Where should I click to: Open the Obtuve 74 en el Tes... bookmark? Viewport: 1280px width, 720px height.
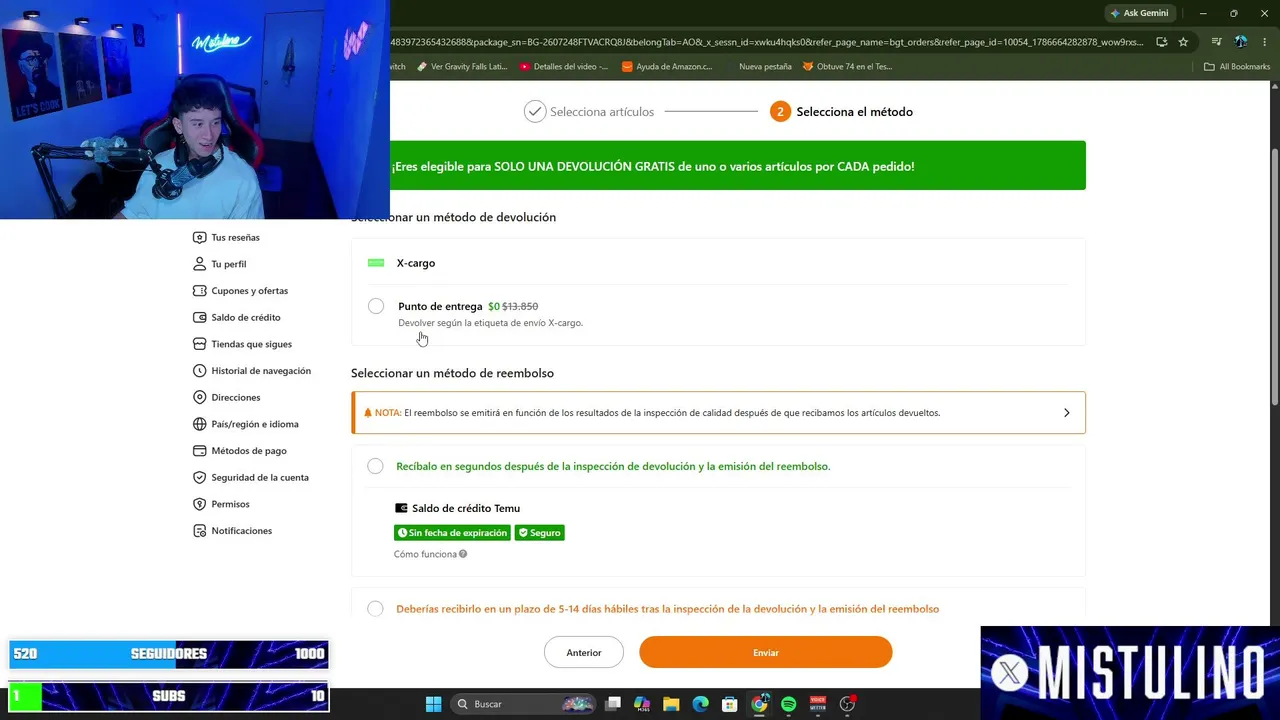pyautogui.click(x=846, y=67)
